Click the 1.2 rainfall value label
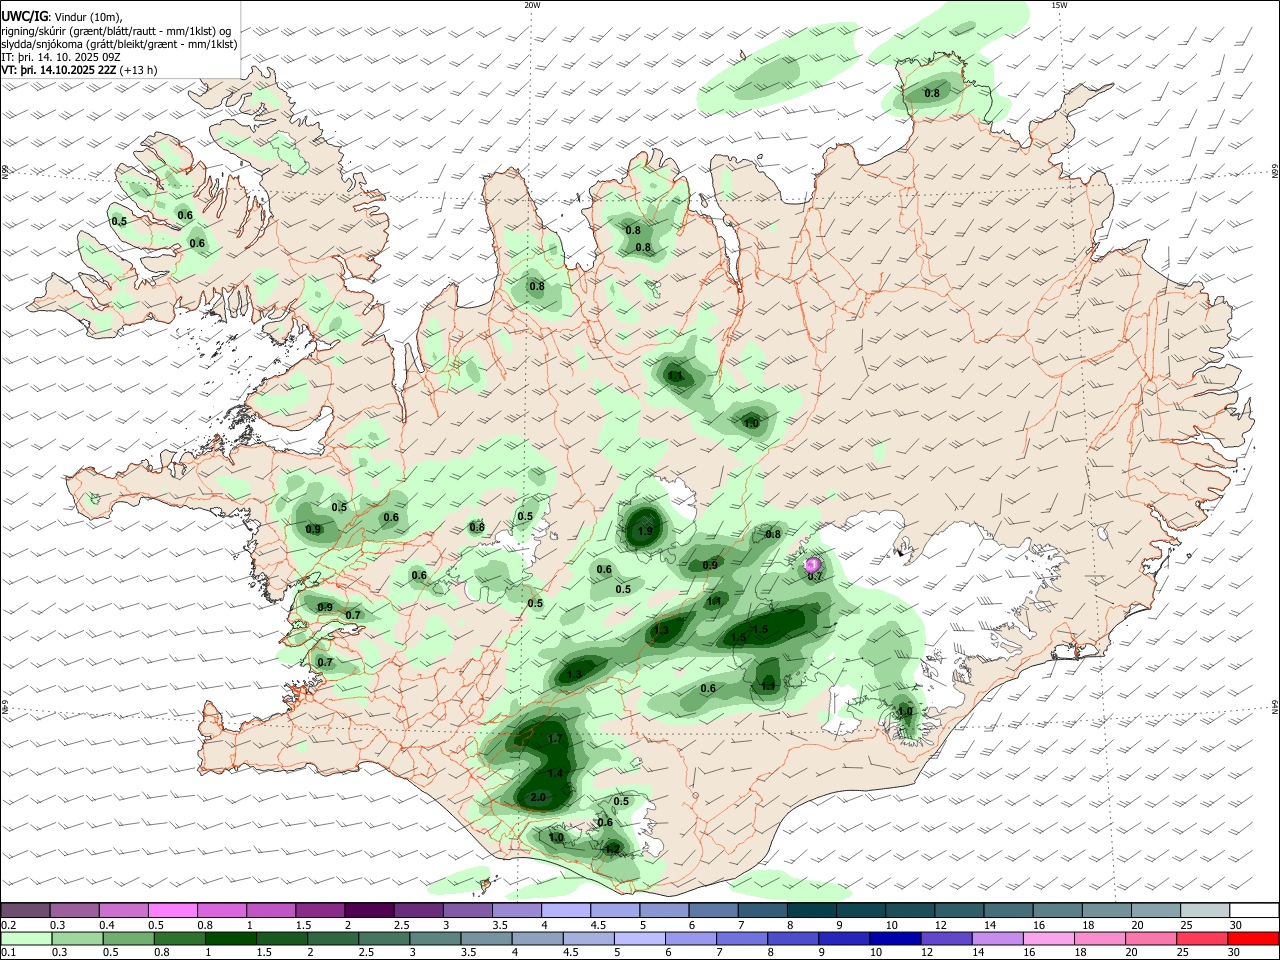This screenshot has width=1280, height=960. click(x=613, y=848)
